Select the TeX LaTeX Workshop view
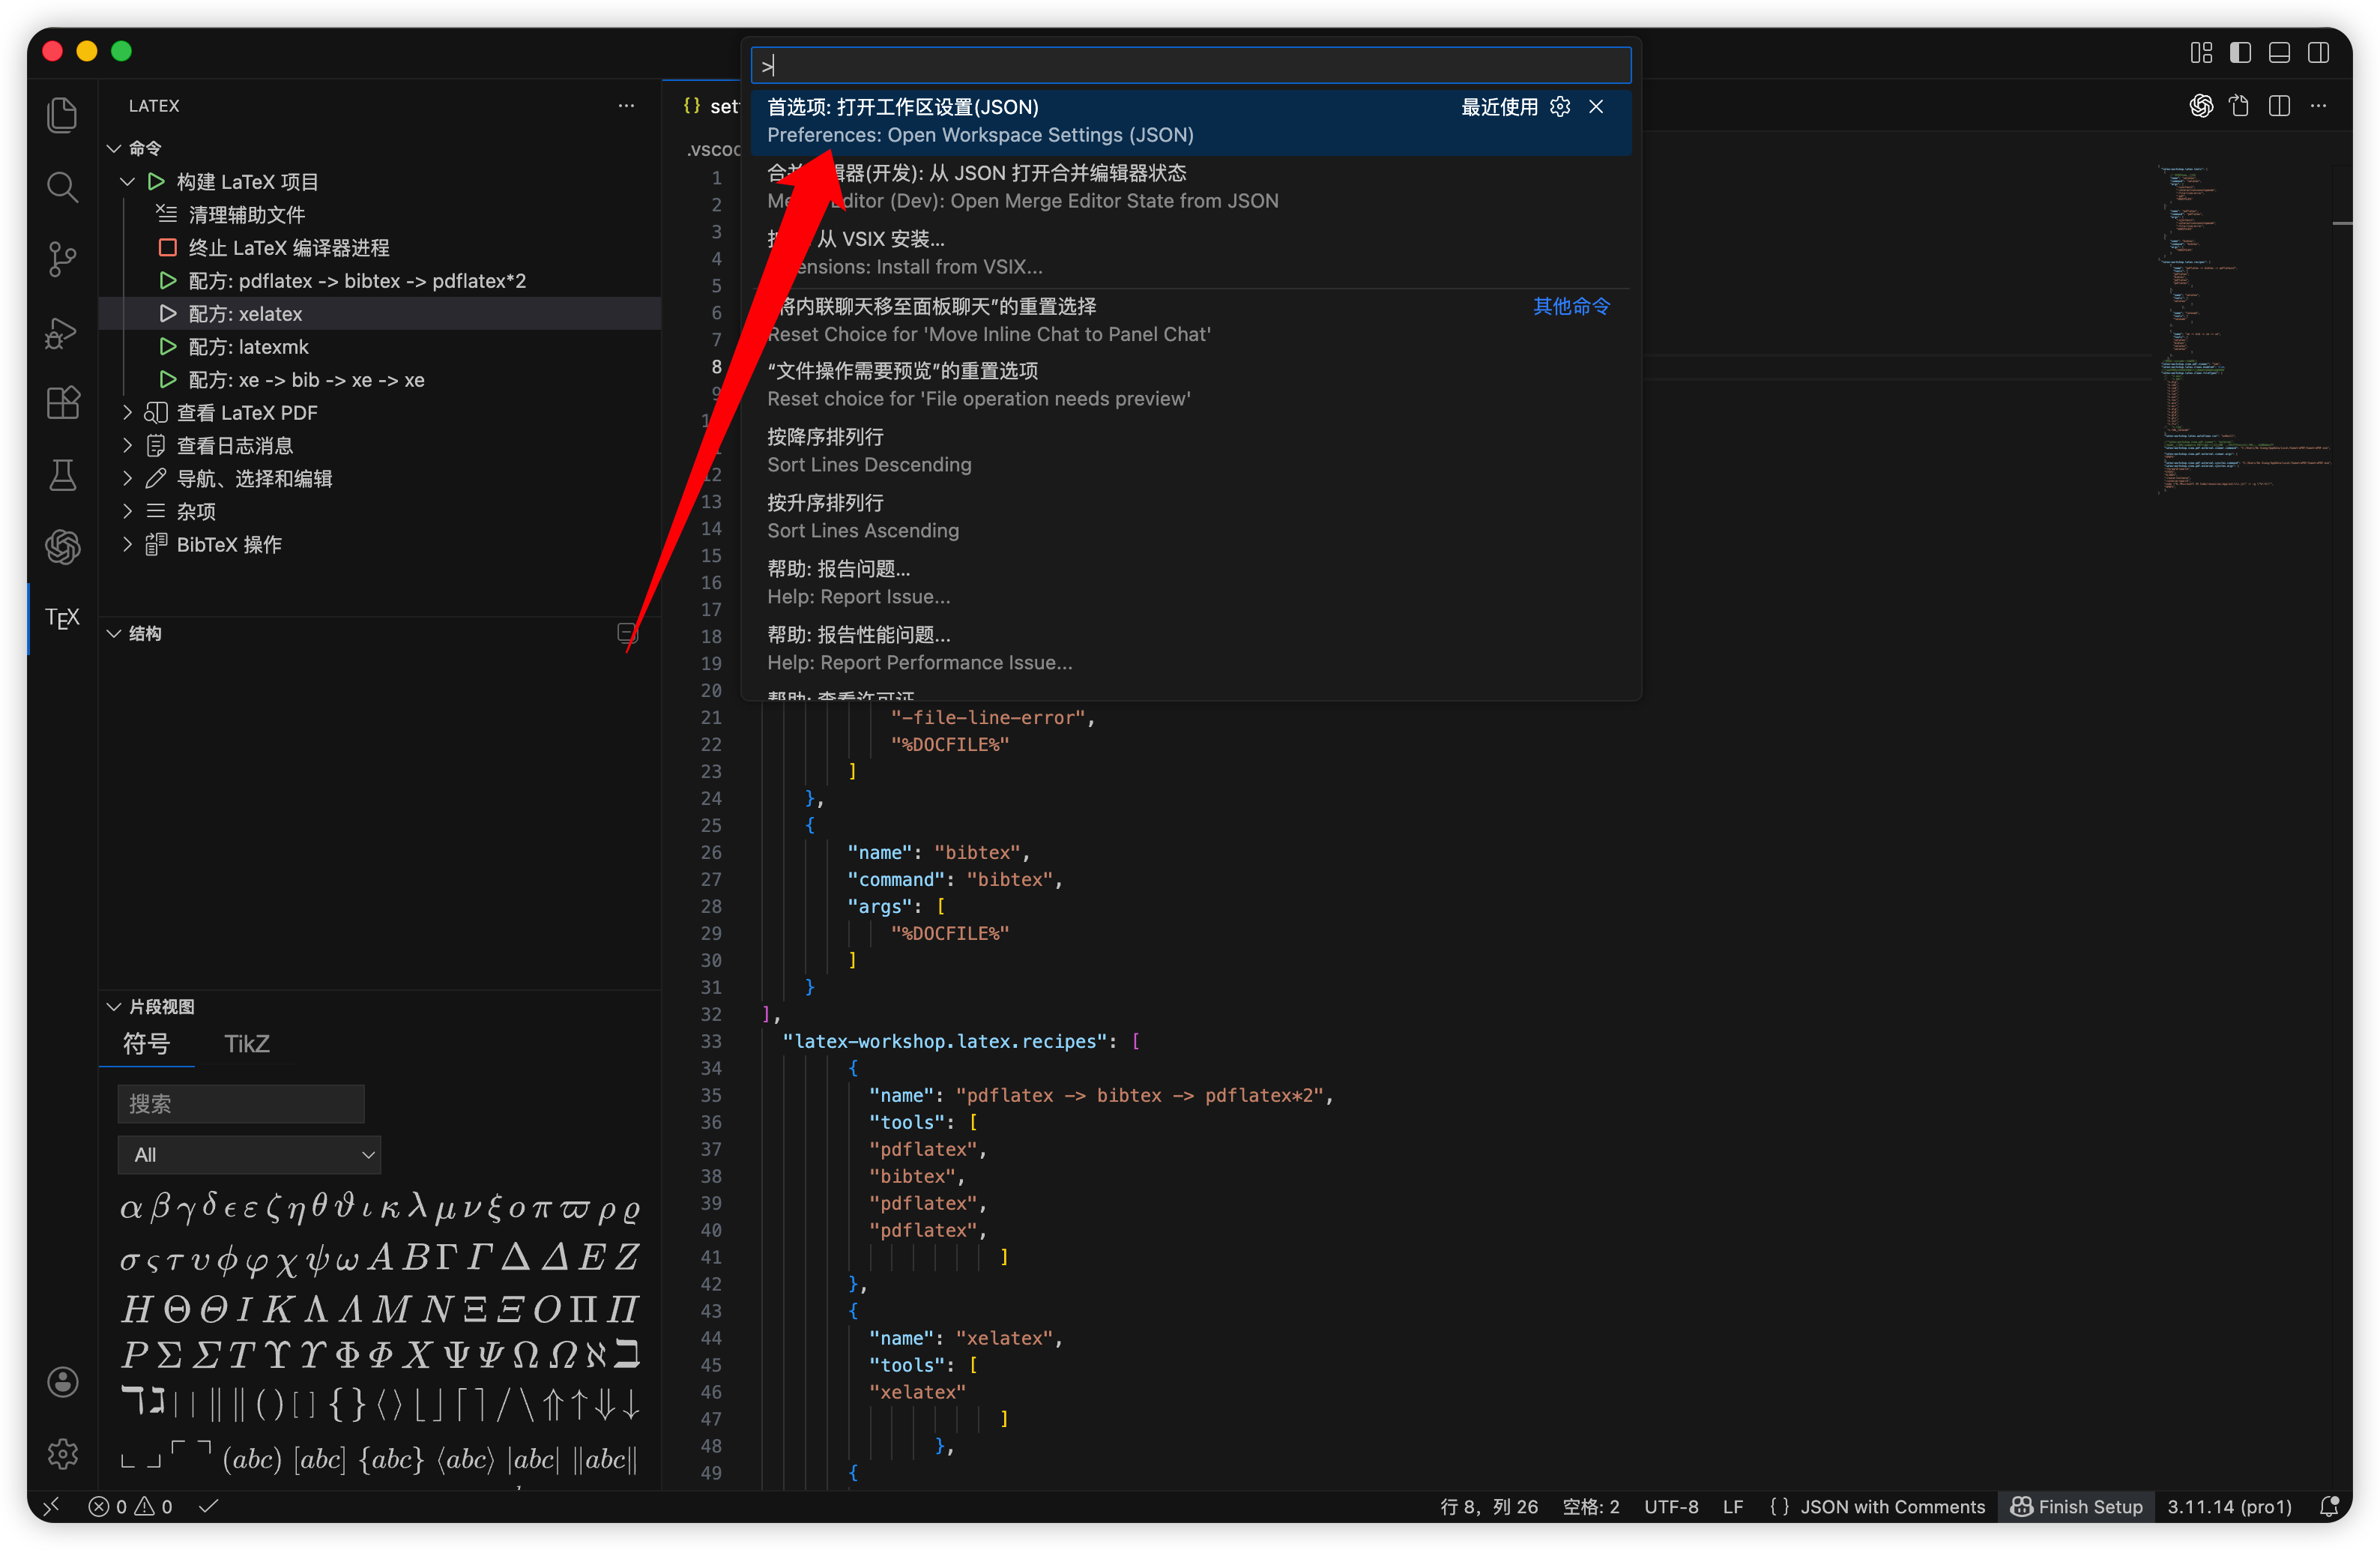 click(x=62, y=618)
